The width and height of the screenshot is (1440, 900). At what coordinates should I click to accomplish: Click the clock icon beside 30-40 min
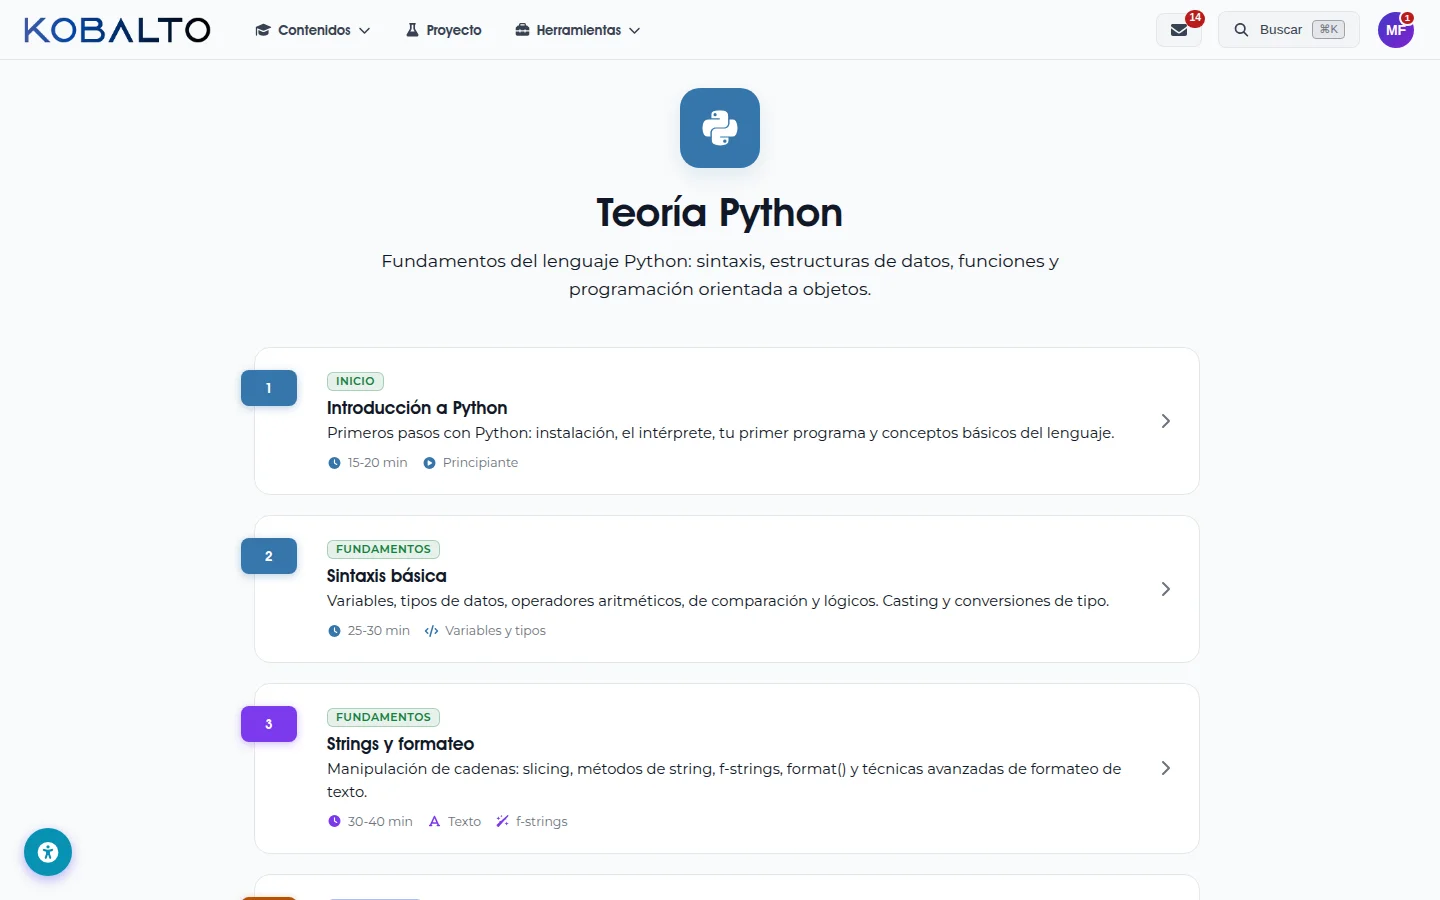(334, 822)
